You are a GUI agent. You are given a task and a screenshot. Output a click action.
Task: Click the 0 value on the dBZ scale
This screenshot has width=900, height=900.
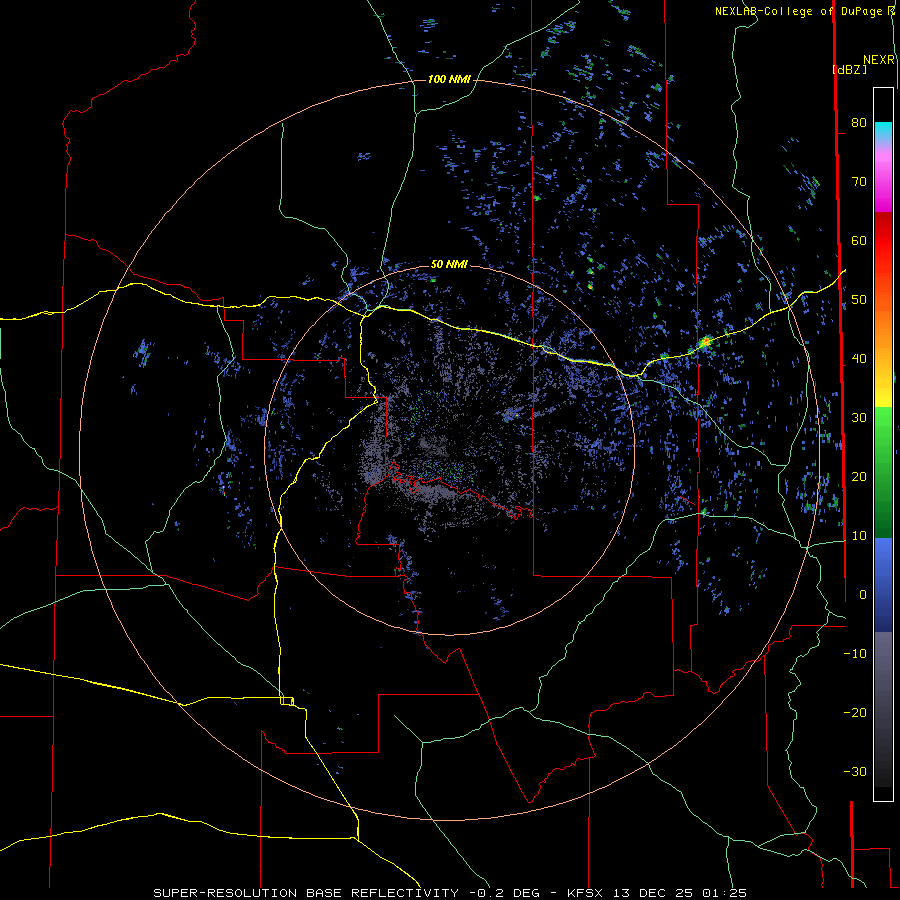863,595
